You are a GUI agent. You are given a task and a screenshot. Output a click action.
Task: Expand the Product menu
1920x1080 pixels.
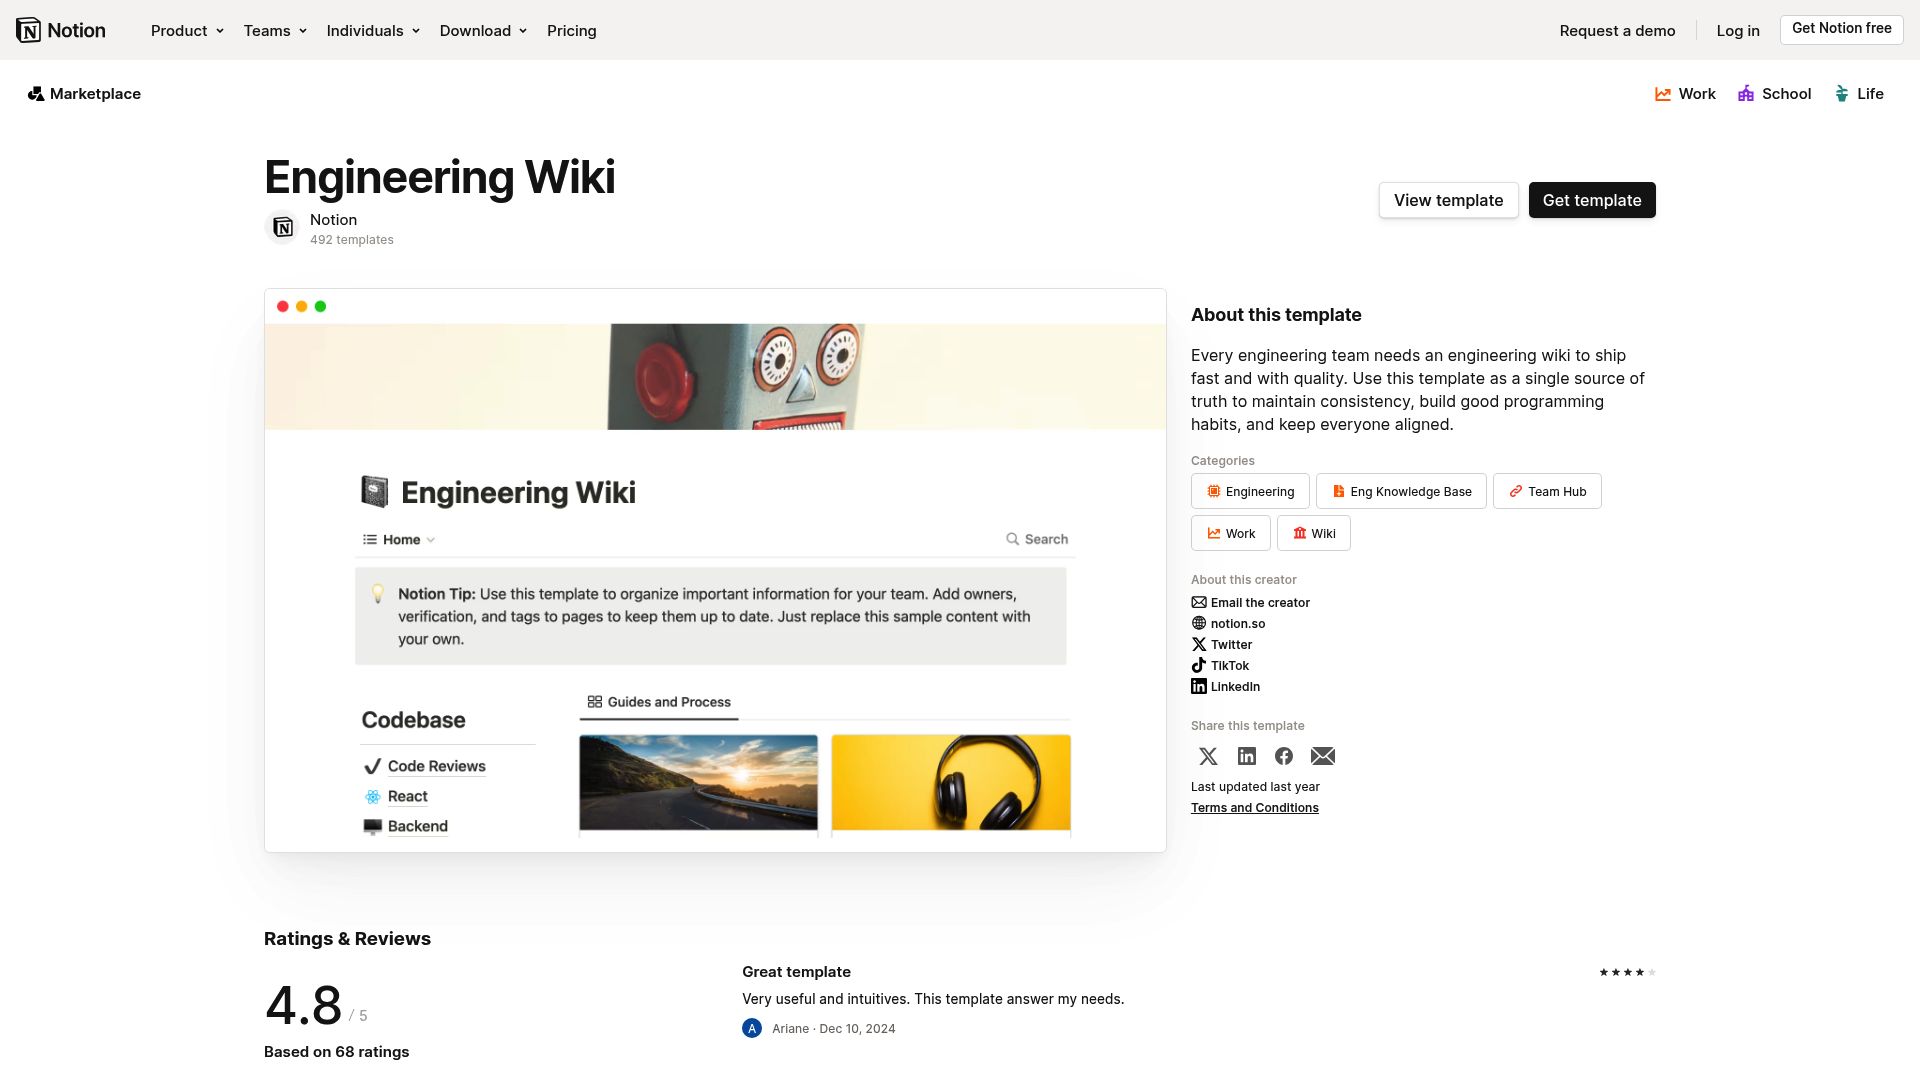coord(187,31)
